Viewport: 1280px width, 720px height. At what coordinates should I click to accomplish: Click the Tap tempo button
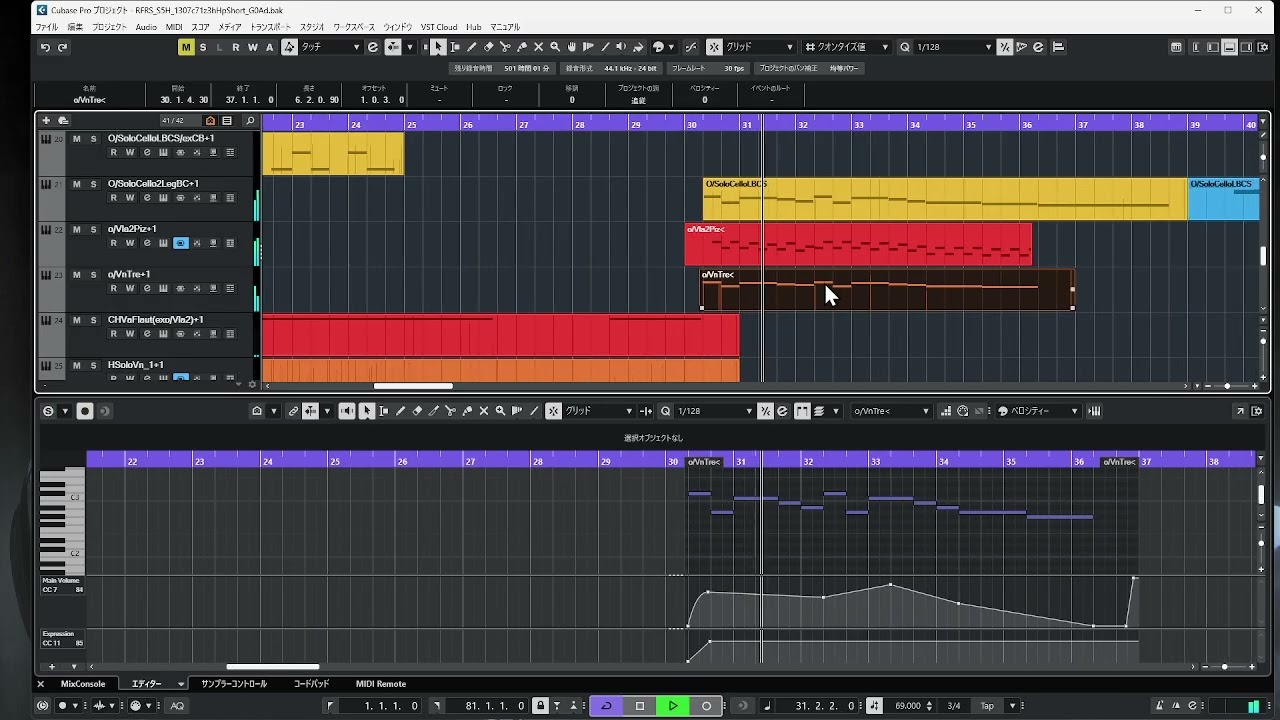987,706
